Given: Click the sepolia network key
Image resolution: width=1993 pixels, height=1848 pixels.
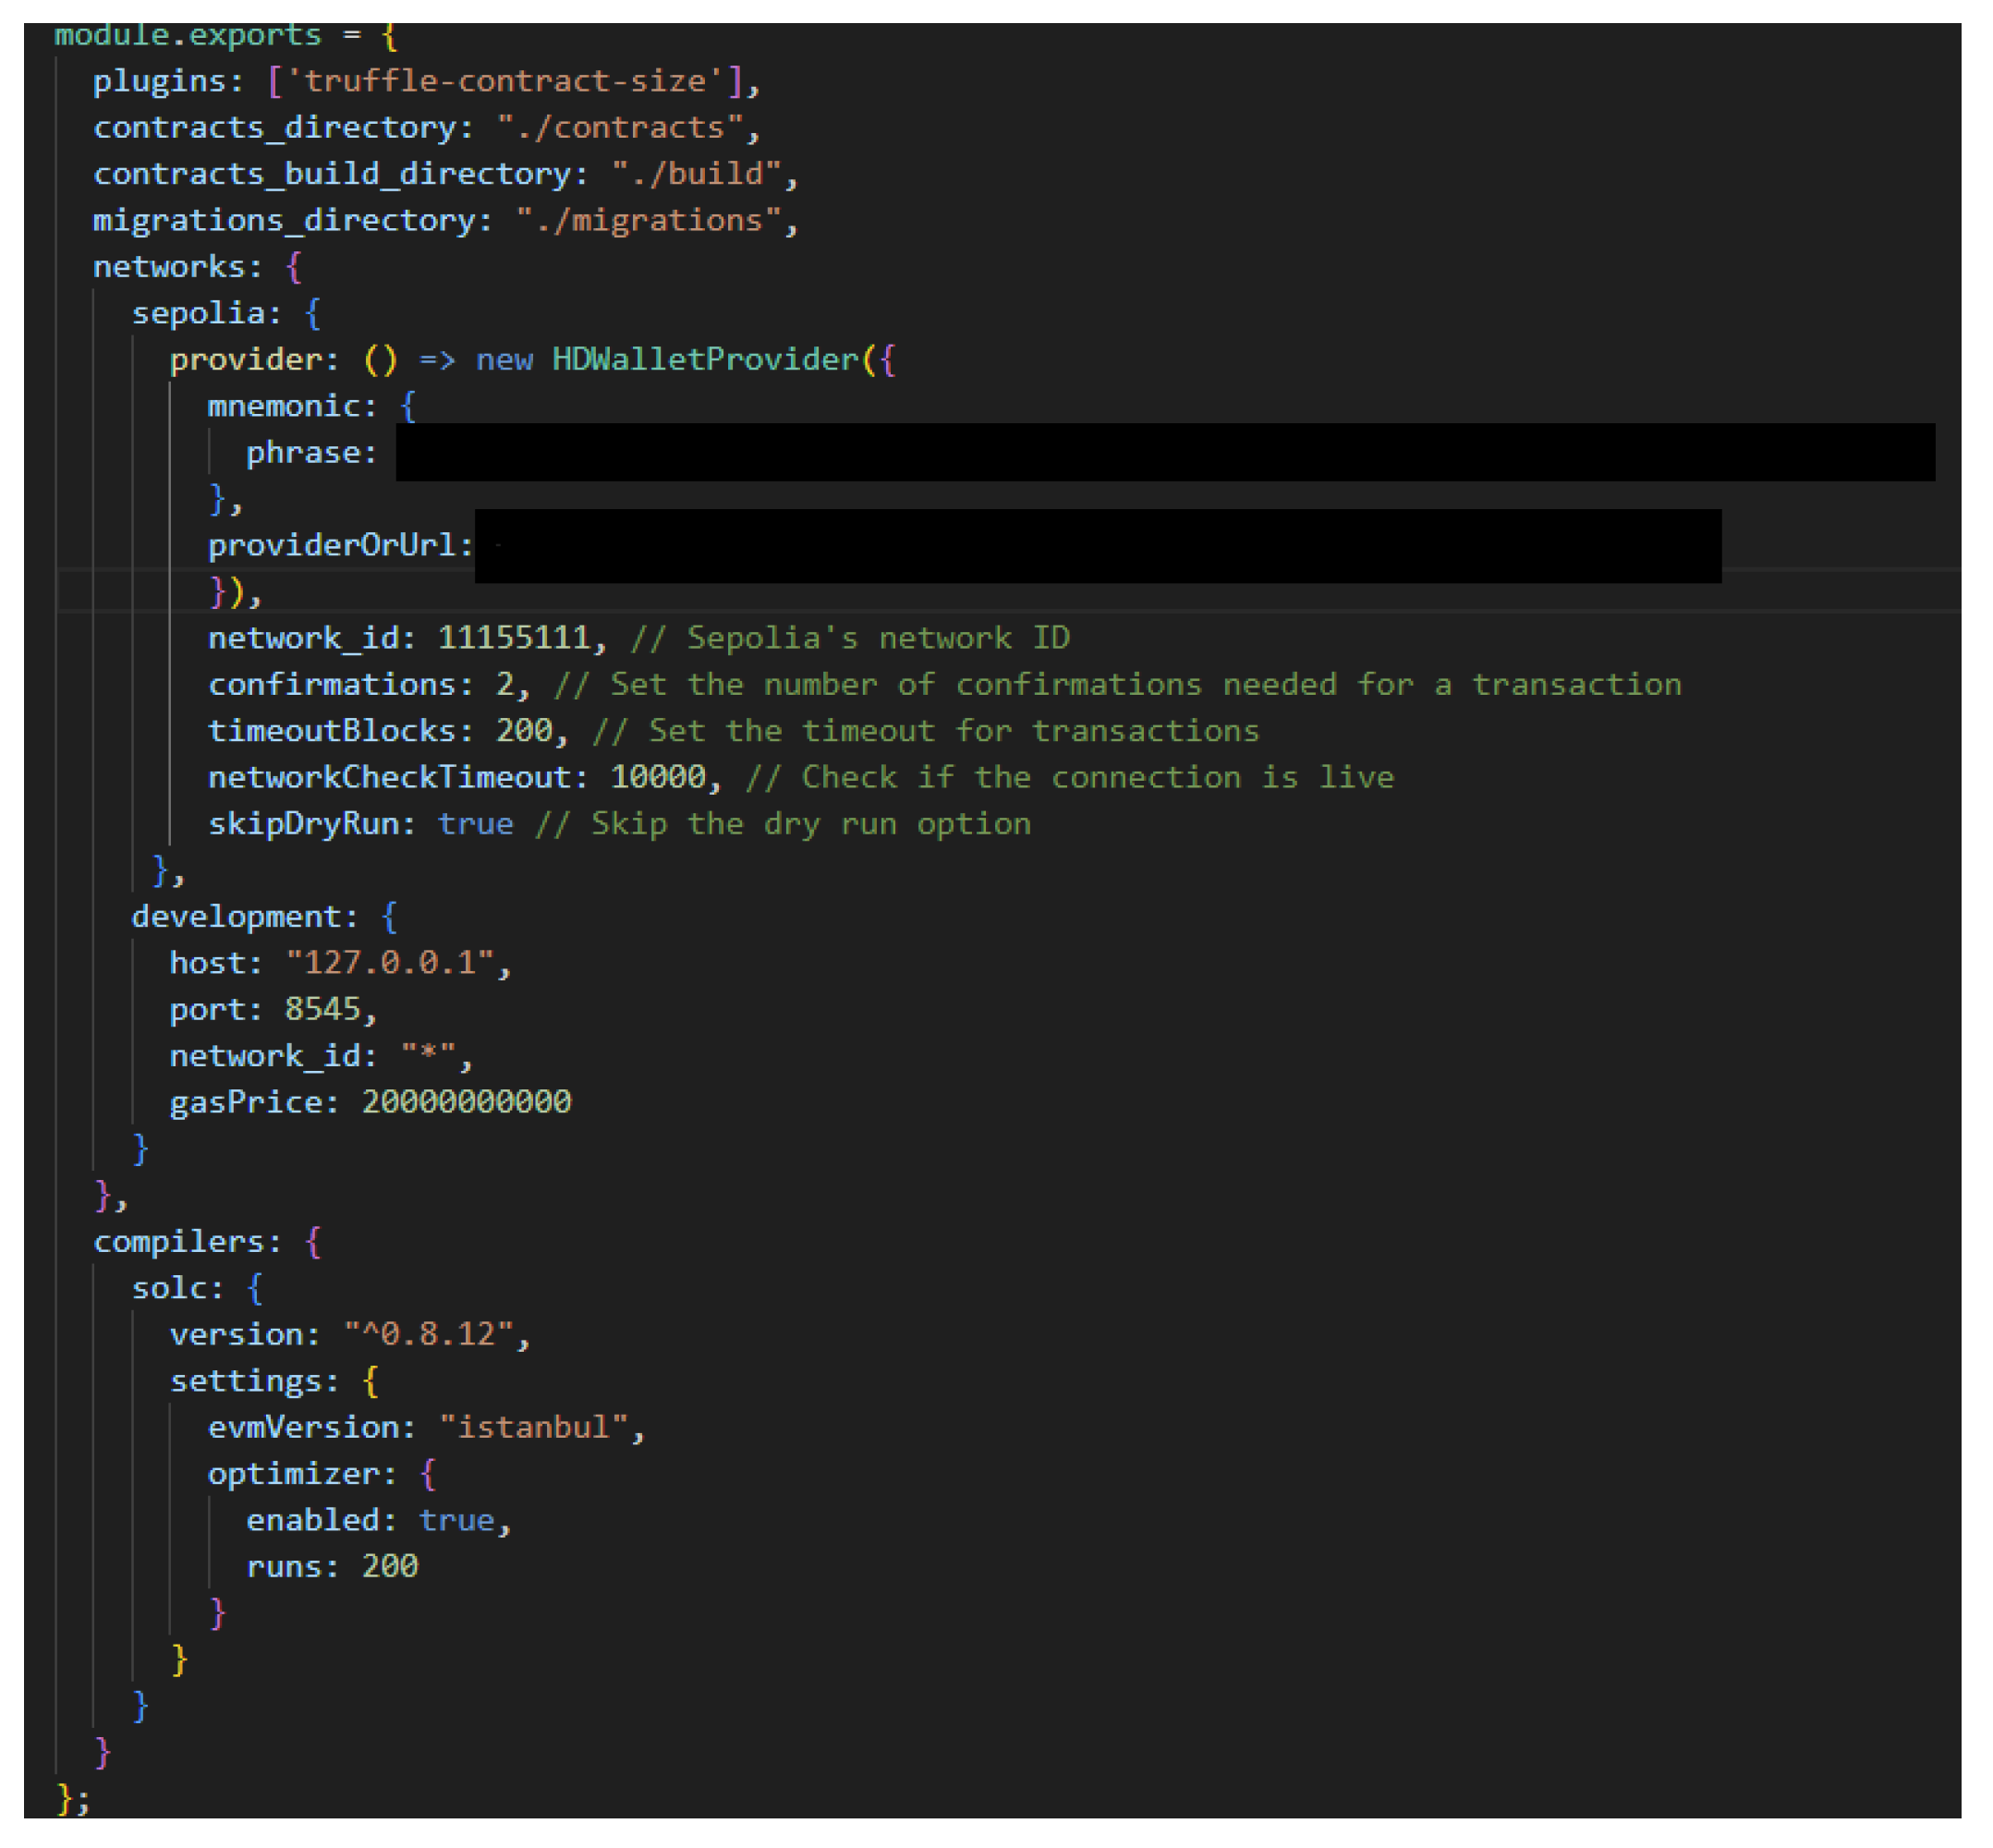Looking at the screenshot, I should [x=198, y=314].
